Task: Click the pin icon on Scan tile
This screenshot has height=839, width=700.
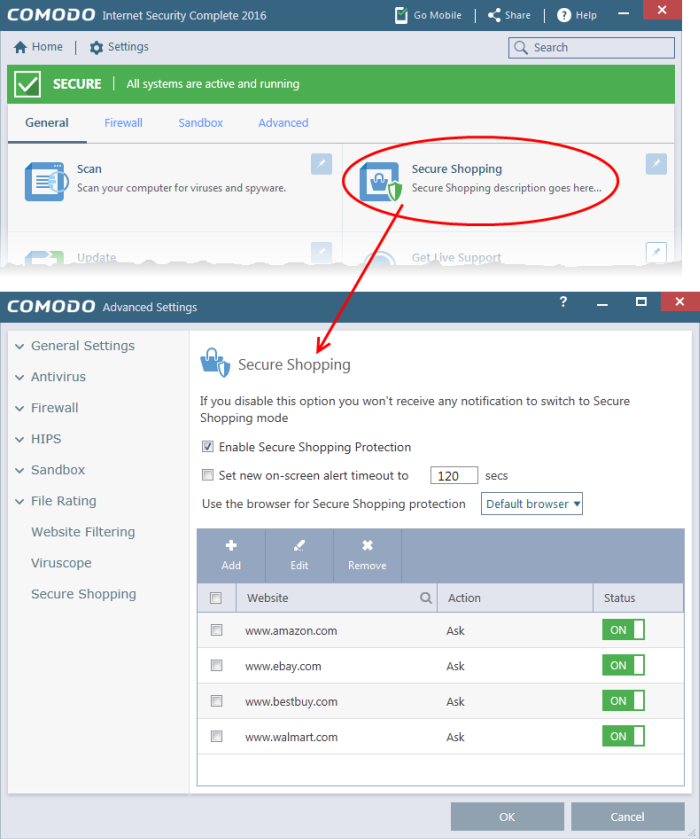Action: tap(321, 164)
